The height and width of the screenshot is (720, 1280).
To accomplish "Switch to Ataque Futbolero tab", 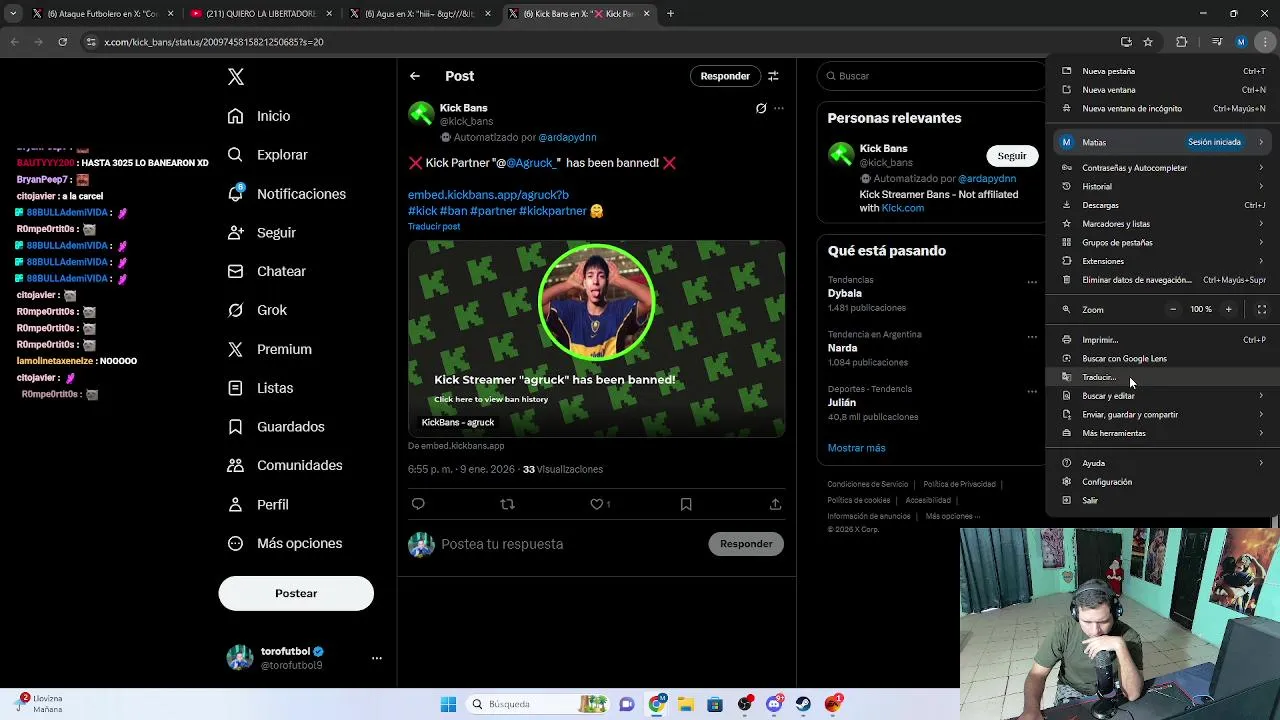I will point(103,14).
